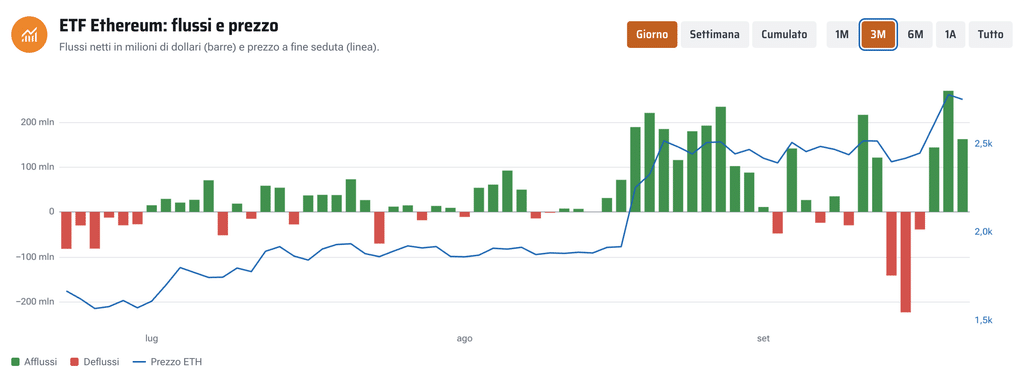Select the Giorno view button
This screenshot has height=377, width=1024.
(652, 35)
